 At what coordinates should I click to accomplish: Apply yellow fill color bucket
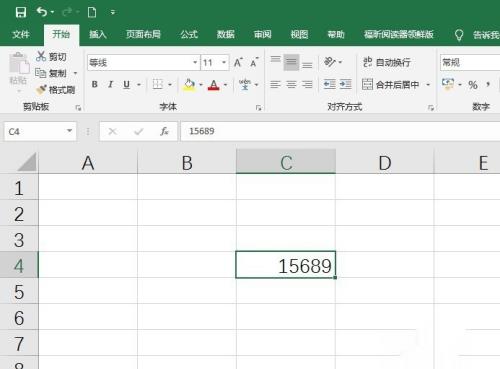point(189,85)
